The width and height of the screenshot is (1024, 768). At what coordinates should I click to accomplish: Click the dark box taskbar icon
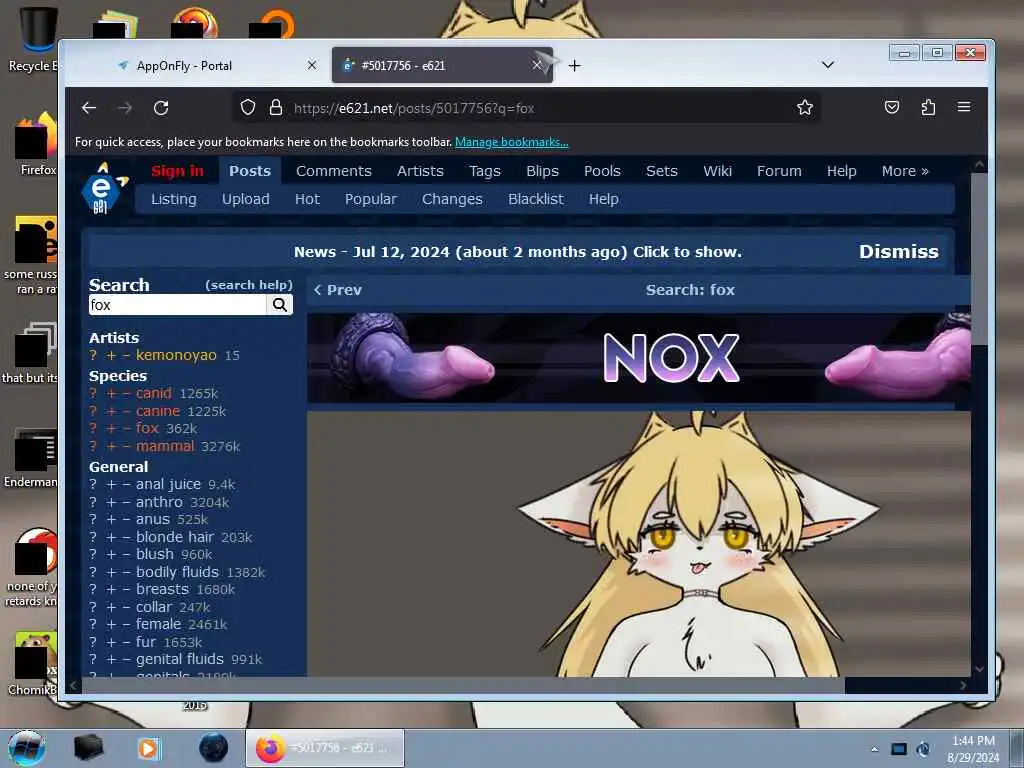click(89, 748)
